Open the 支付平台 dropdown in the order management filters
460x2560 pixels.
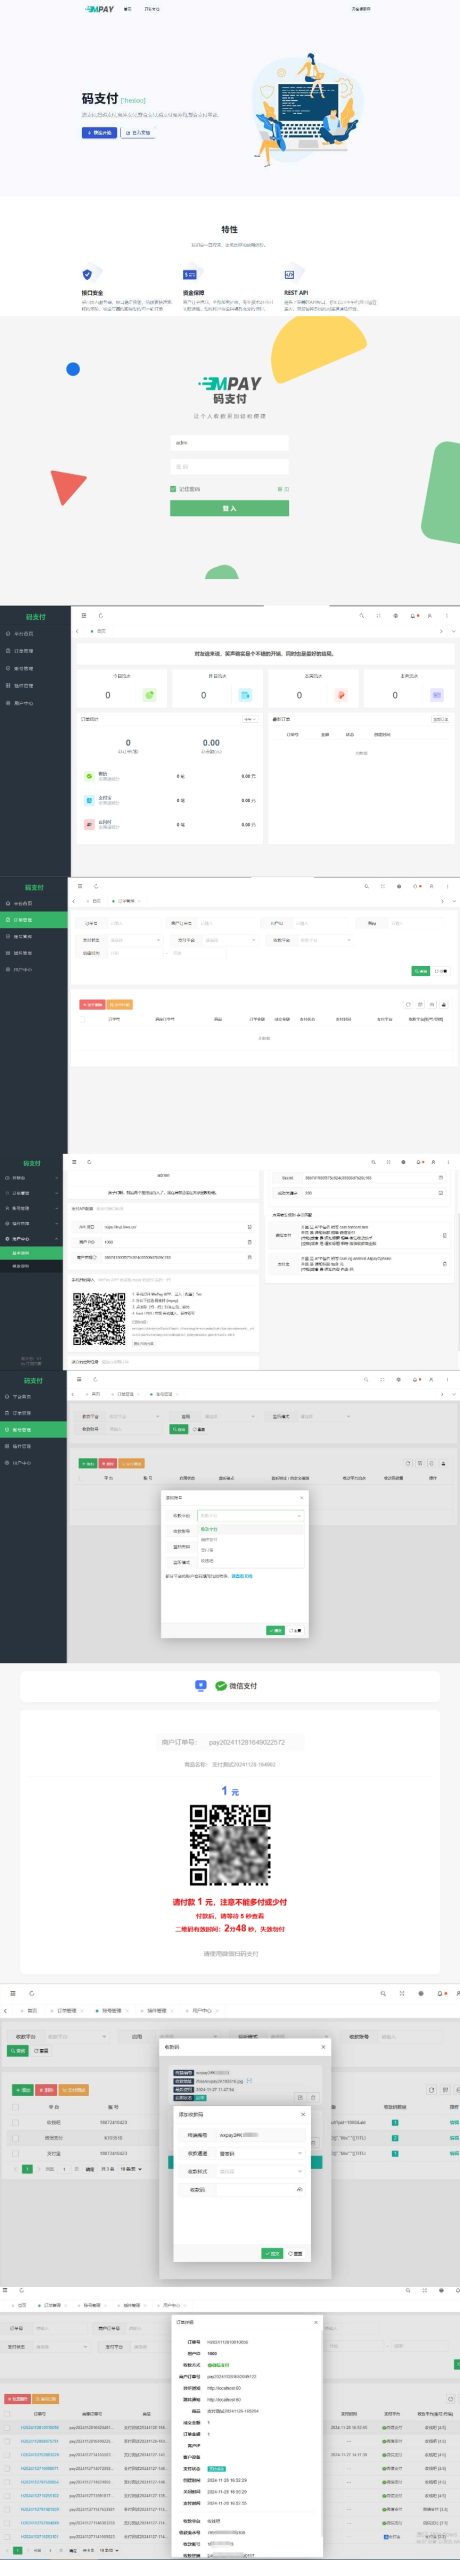tap(229, 940)
